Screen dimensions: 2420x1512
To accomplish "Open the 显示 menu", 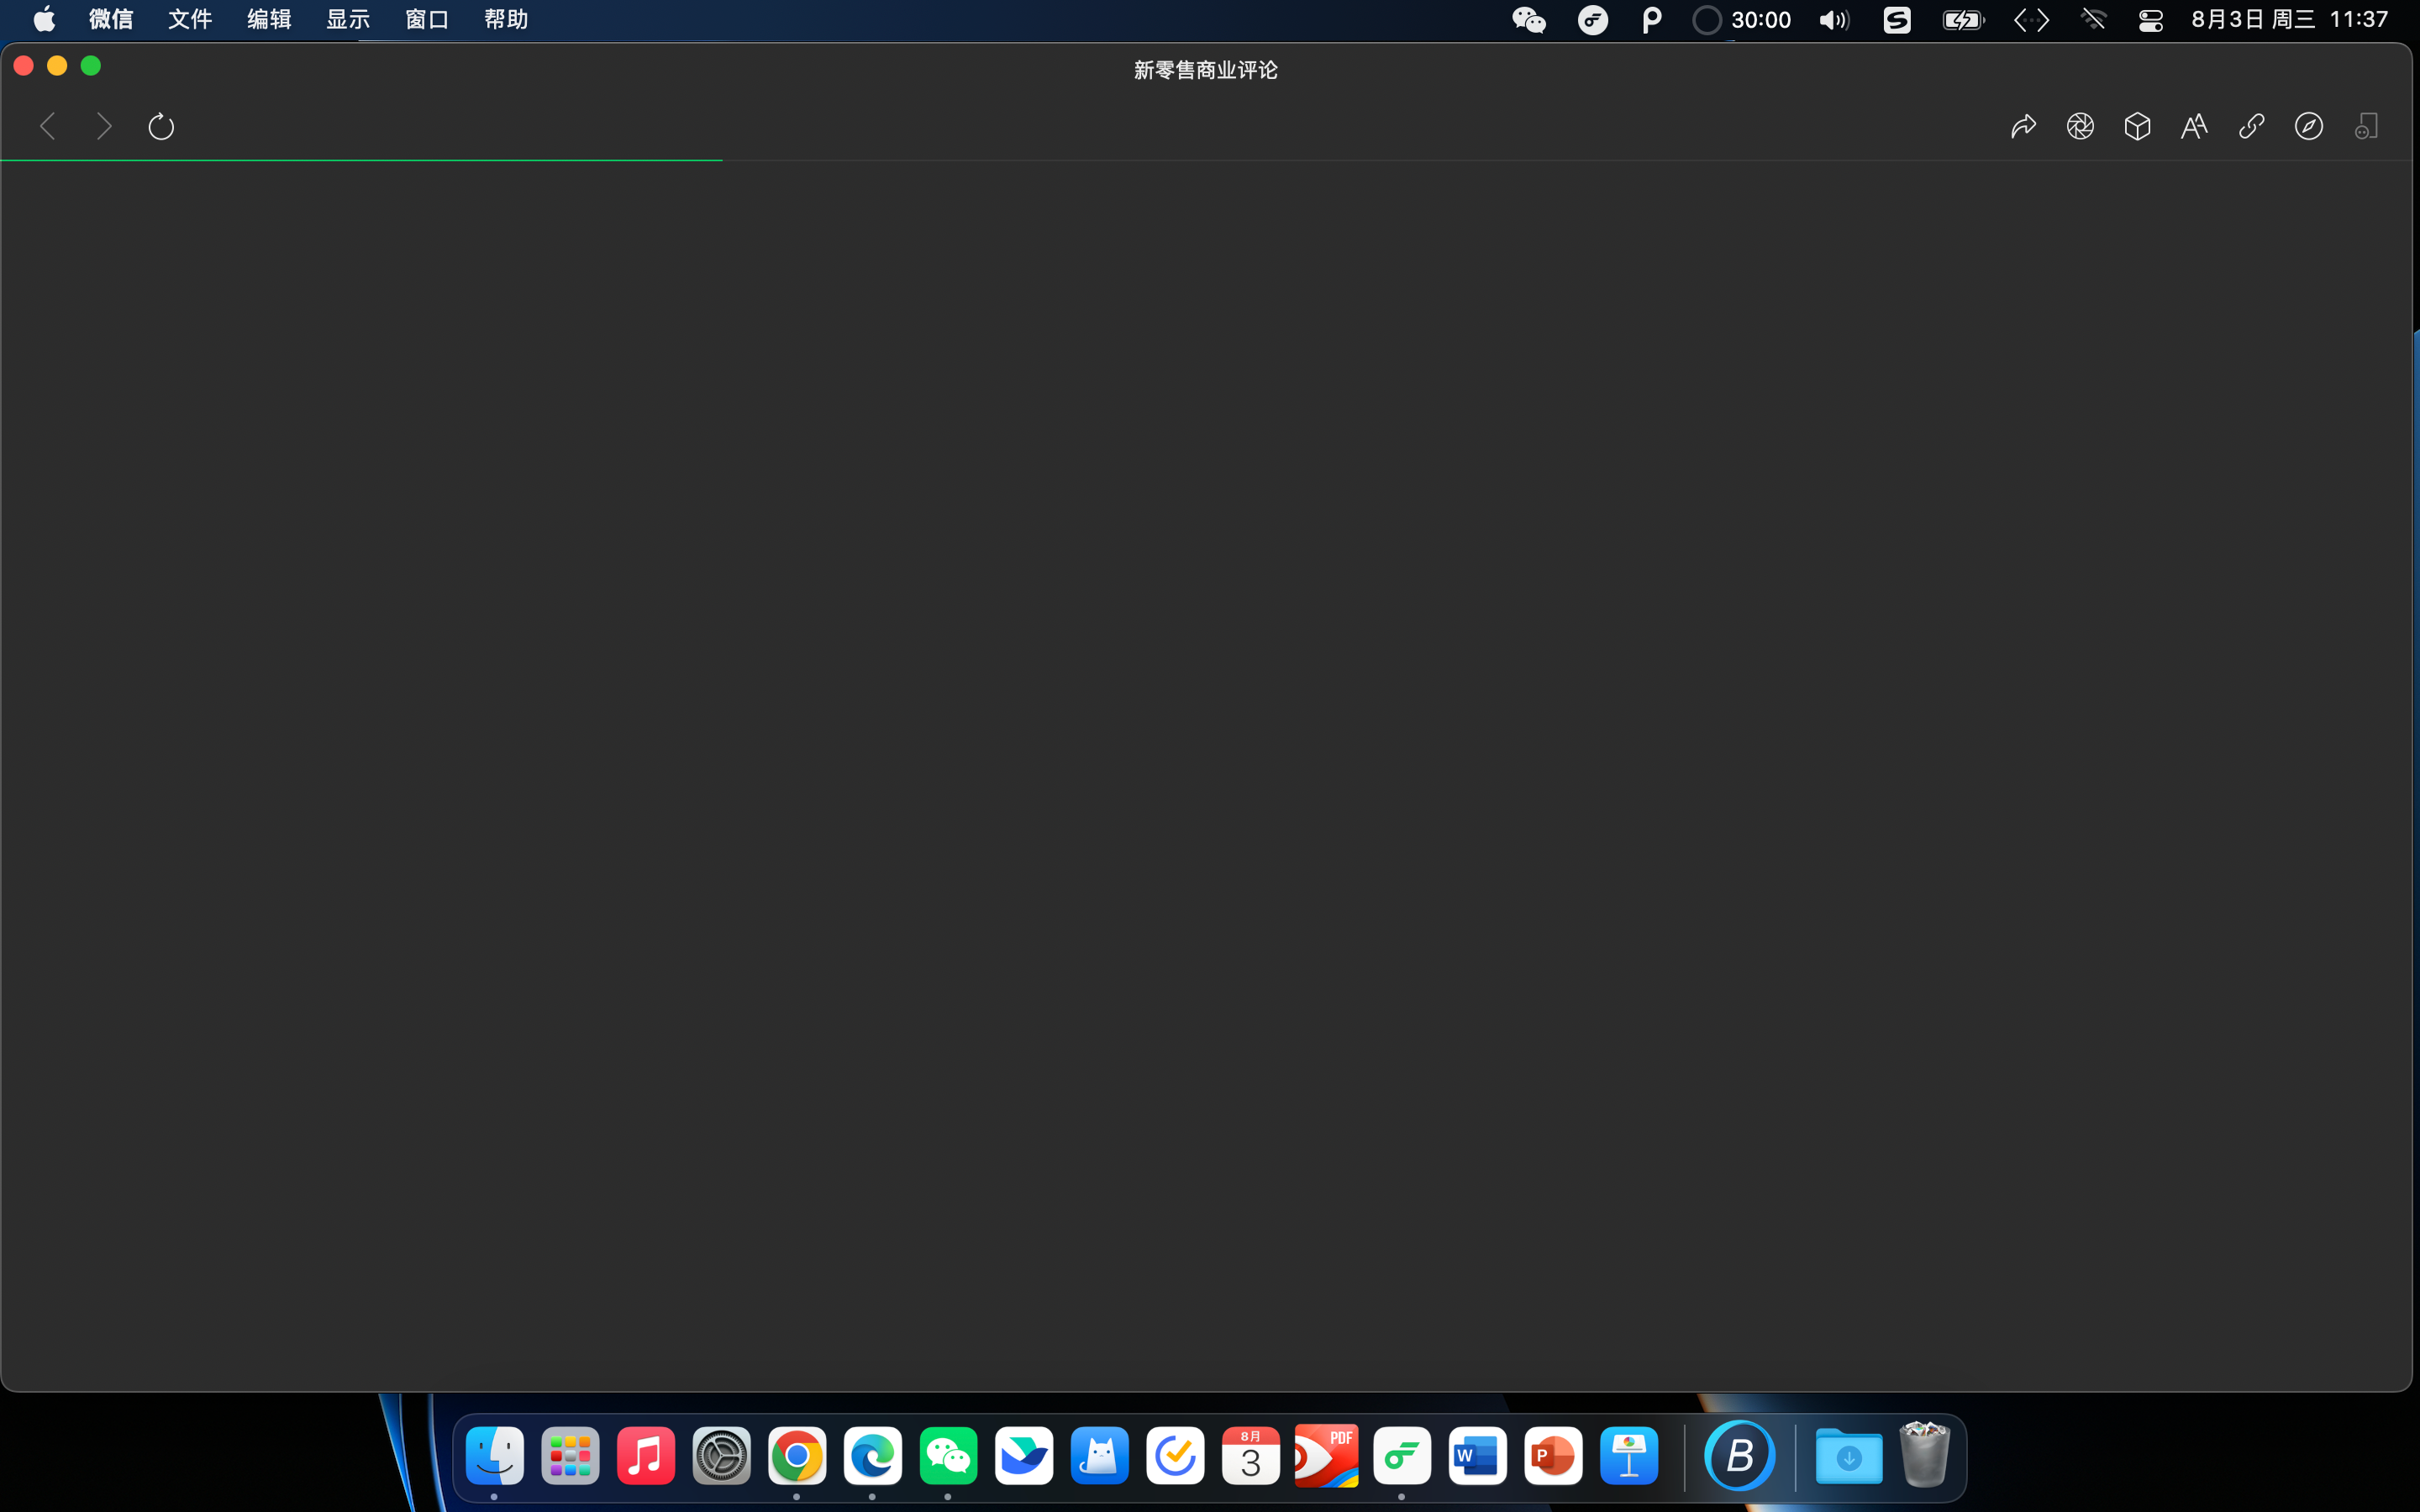I will [x=348, y=20].
